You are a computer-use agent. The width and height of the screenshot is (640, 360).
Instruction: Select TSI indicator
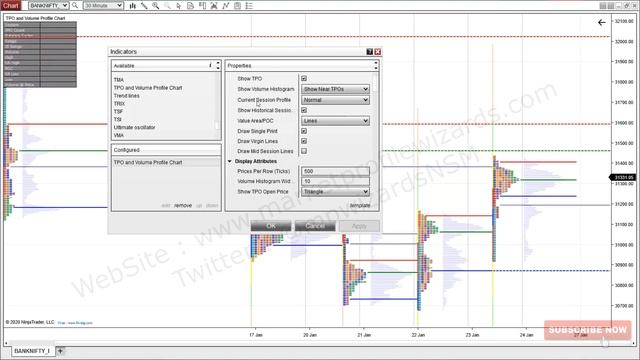(x=118, y=119)
